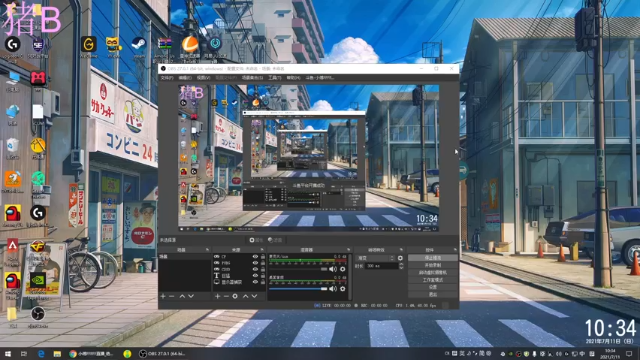Open the 编辑(E) menu
The image size is (640, 360).
click(x=185, y=78)
